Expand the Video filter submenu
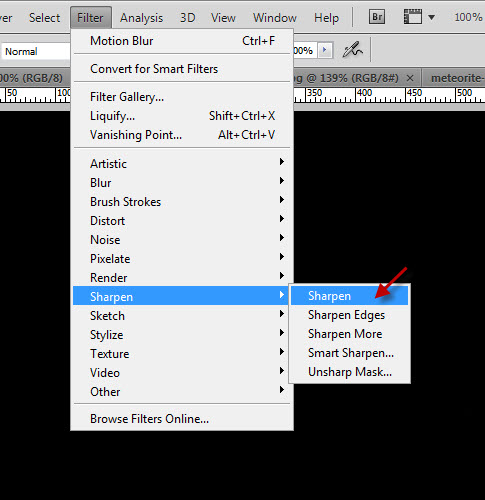485x500 pixels. pyautogui.click(x=182, y=373)
